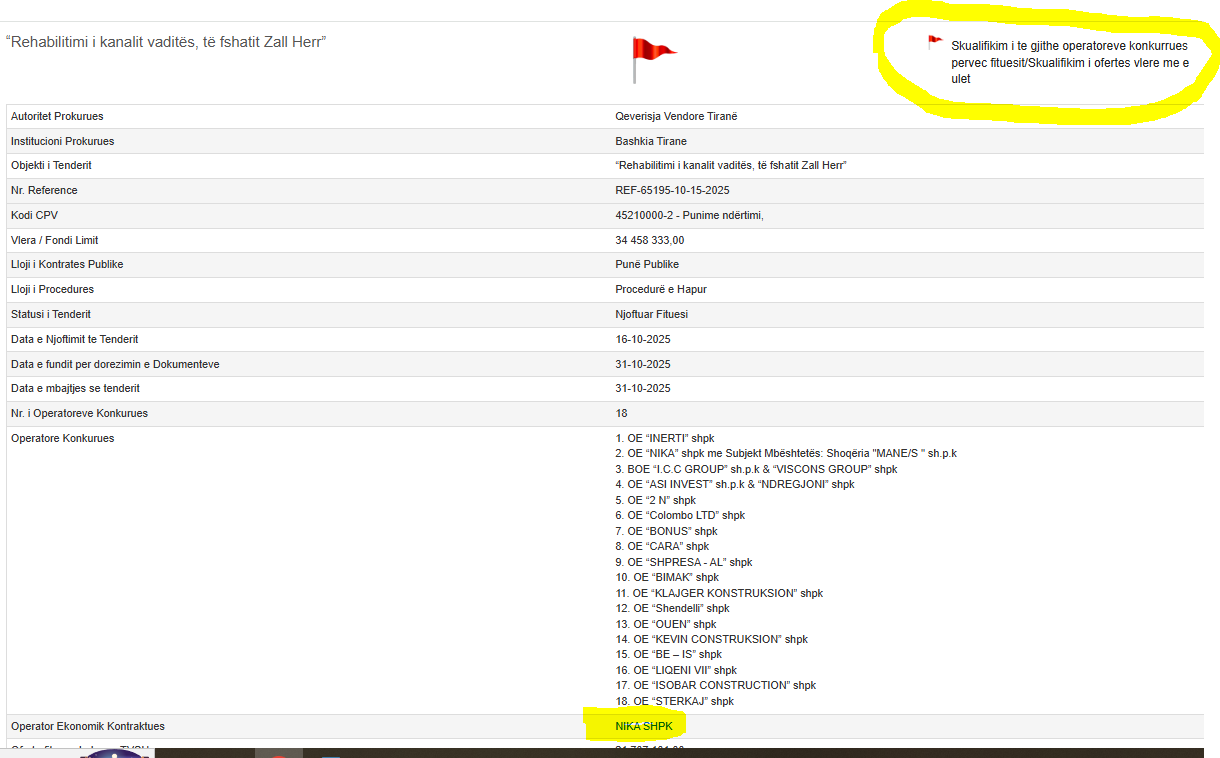Screen dimensions: 1220x758
Task: Select Qeverisja Vendore Tiranë authority value
Action: point(676,116)
